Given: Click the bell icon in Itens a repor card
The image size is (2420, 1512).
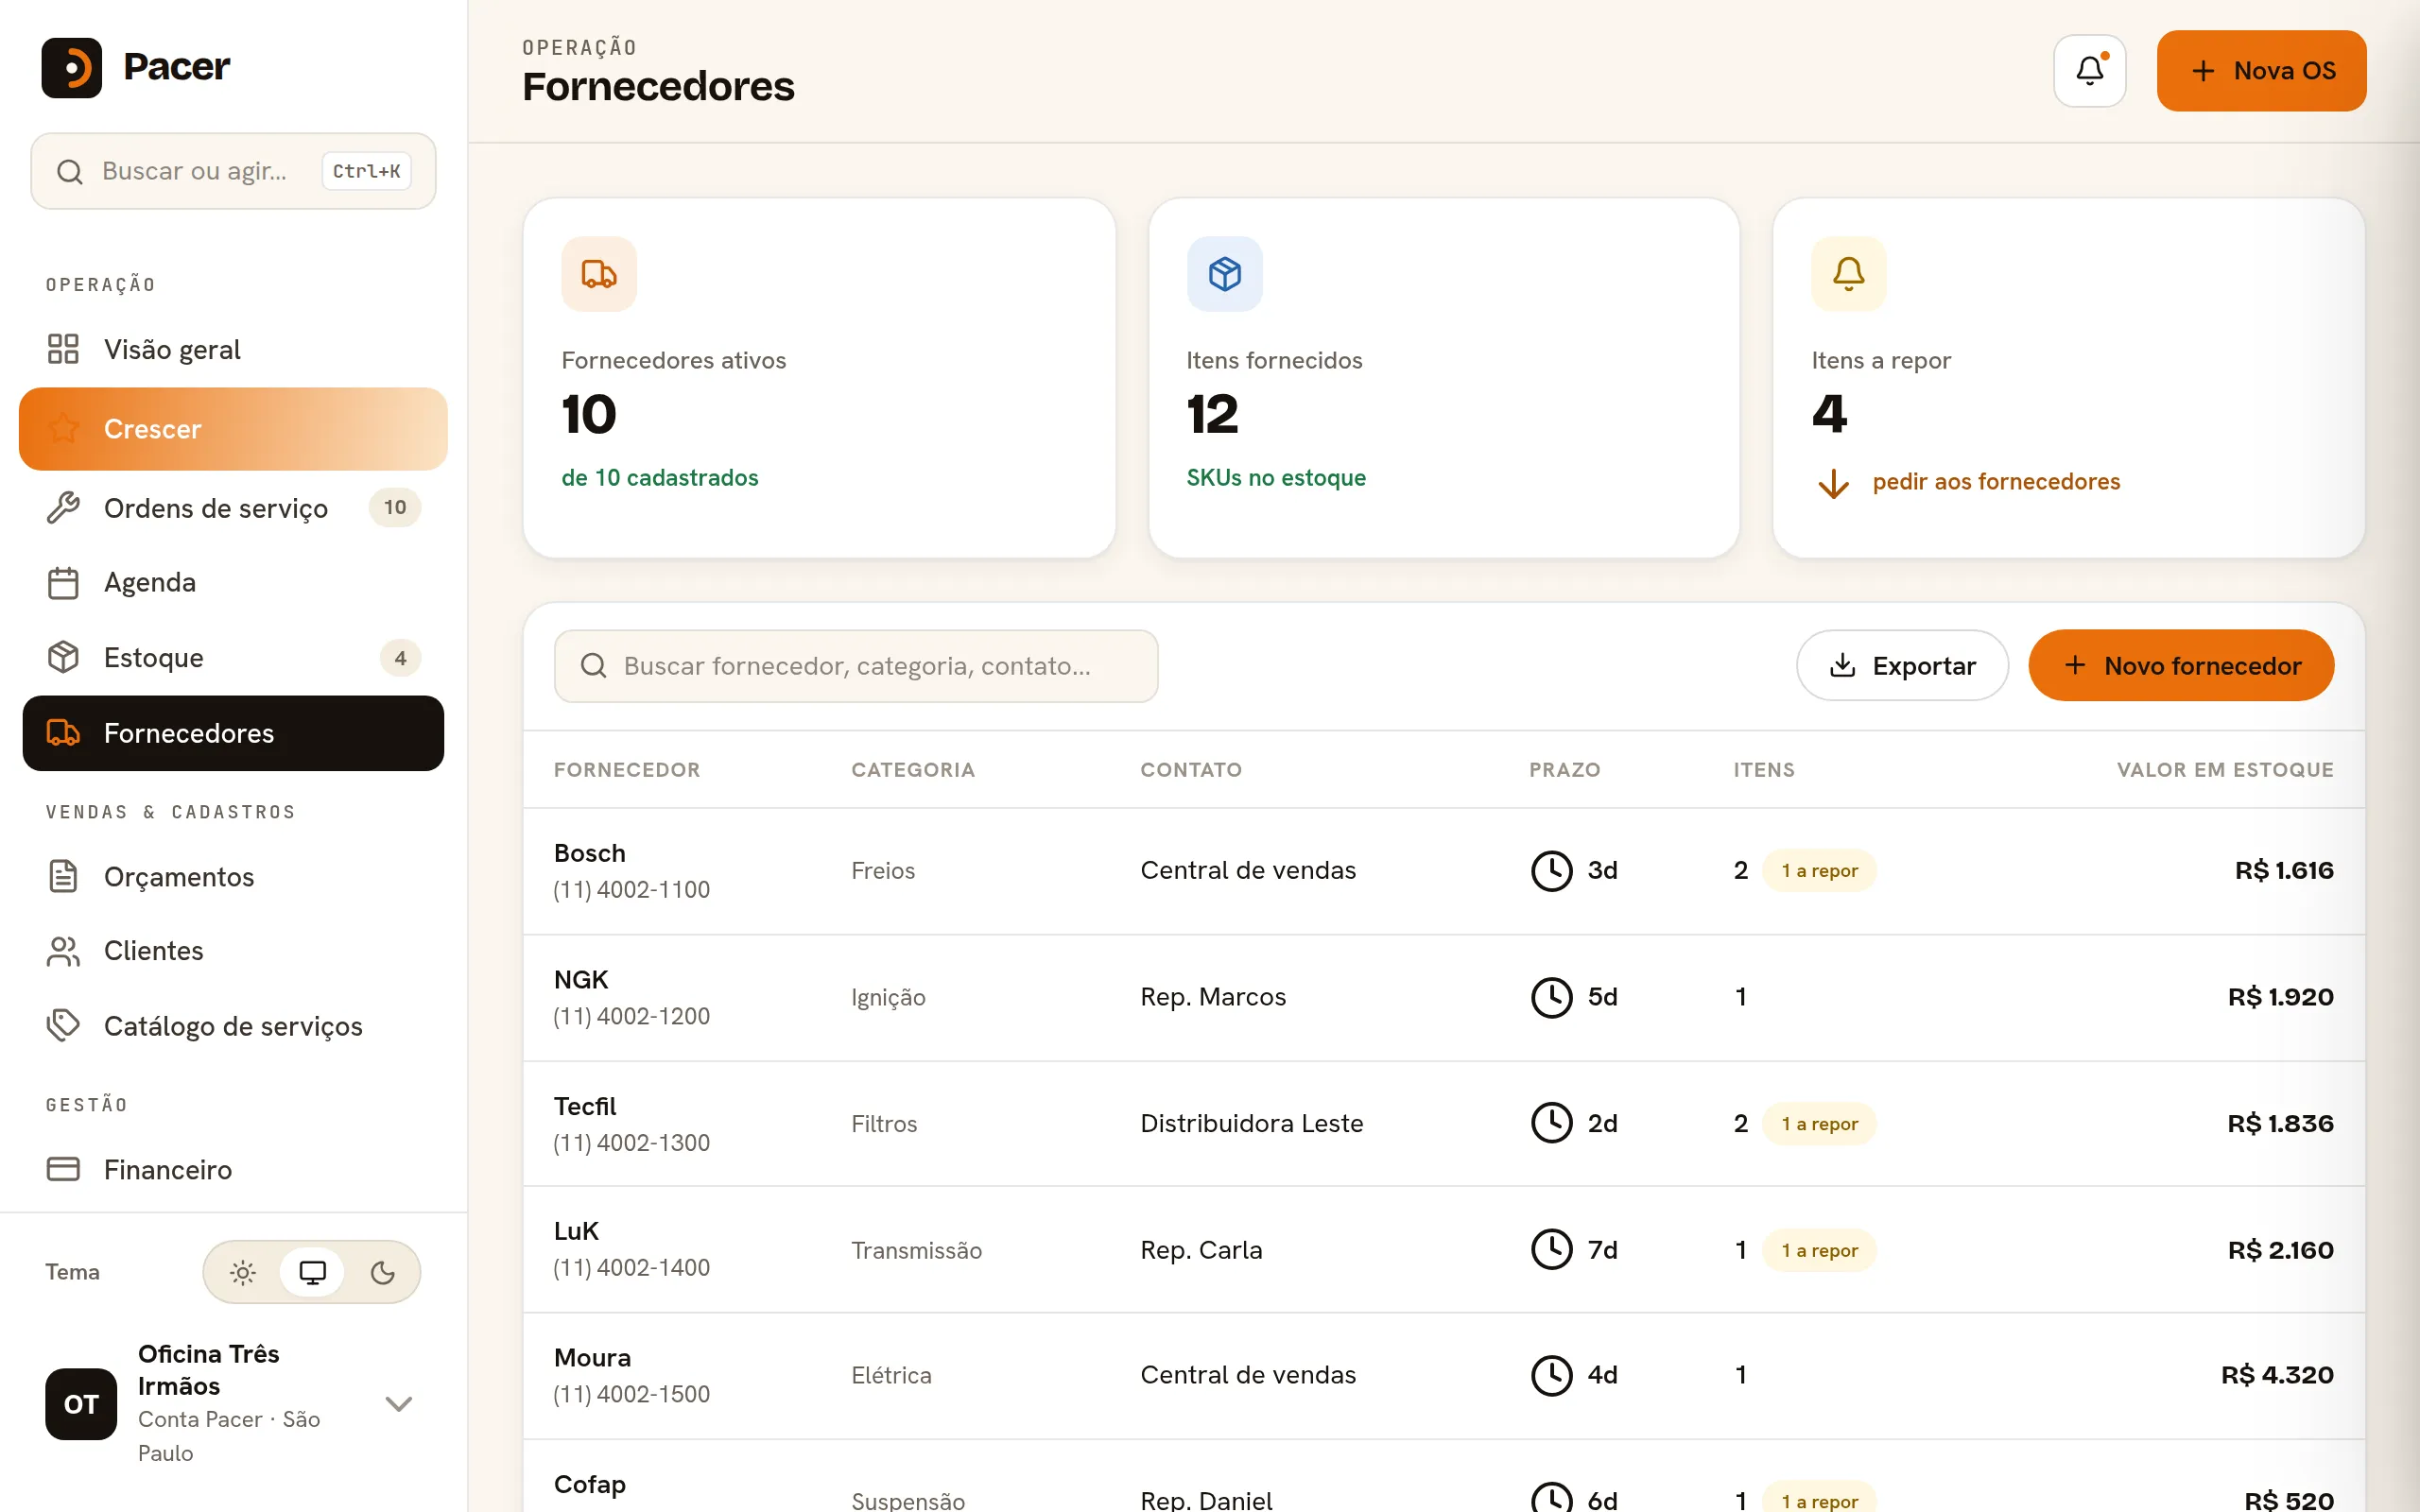Looking at the screenshot, I should (1848, 273).
